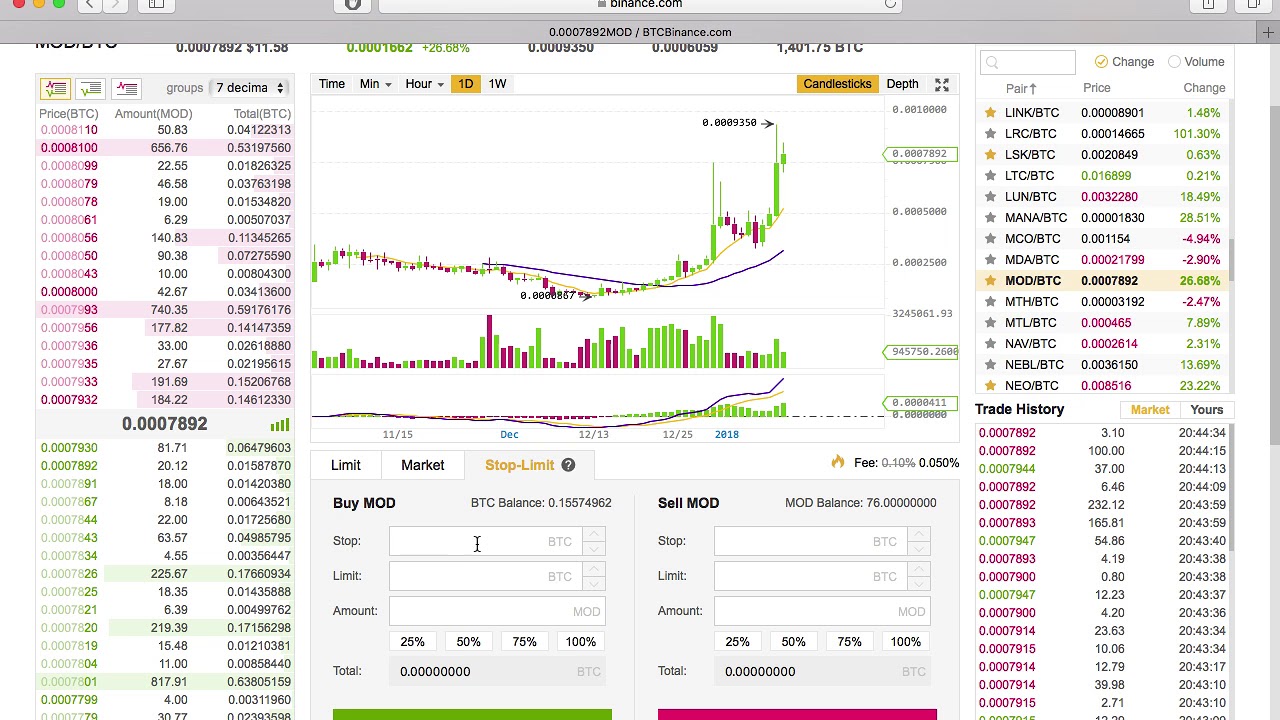Toggle the favorite star for LSK/BTC
Screen dimensions: 1280x720
click(x=990, y=155)
